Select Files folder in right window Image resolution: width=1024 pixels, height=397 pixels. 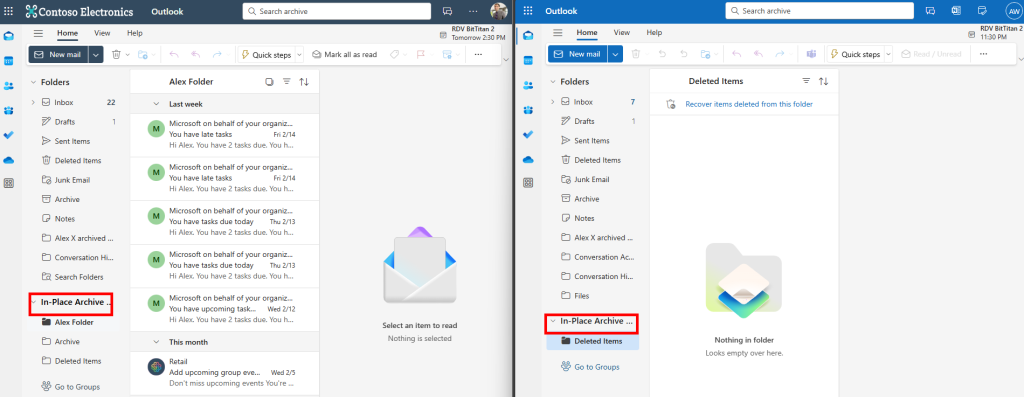point(582,296)
